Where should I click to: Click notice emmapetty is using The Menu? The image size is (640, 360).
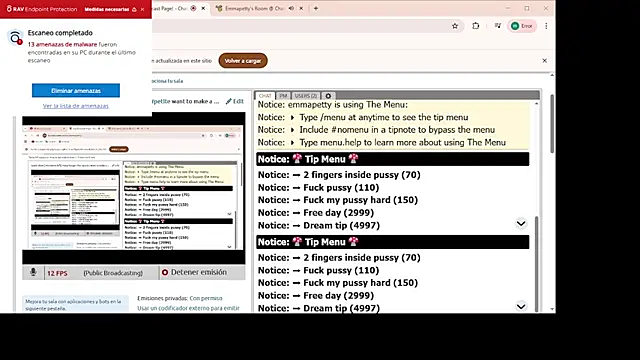[333, 105]
